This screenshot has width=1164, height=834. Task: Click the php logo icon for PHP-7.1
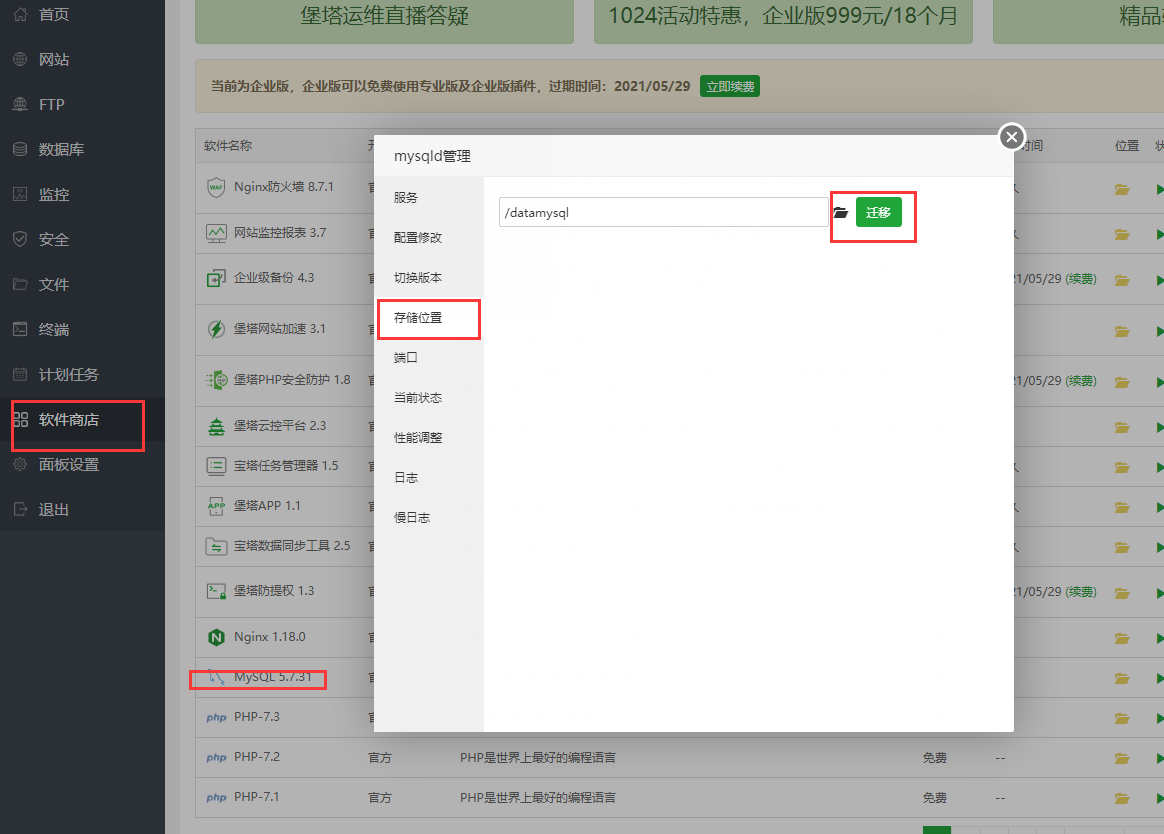[x=216, y=798]
